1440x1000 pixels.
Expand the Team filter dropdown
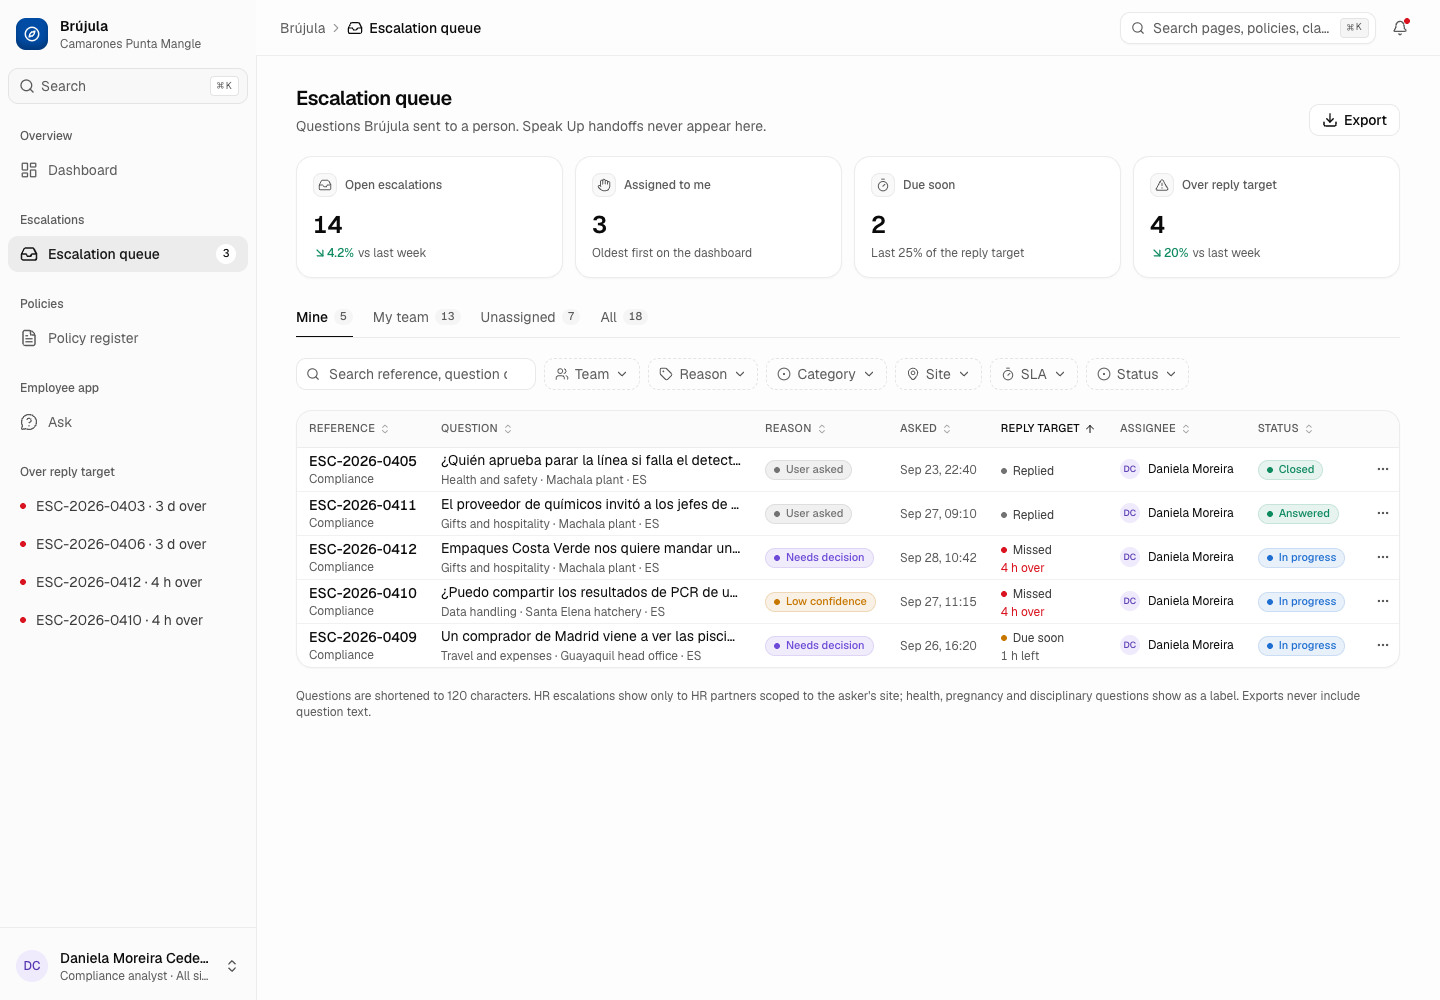click(x=592, y=374)
